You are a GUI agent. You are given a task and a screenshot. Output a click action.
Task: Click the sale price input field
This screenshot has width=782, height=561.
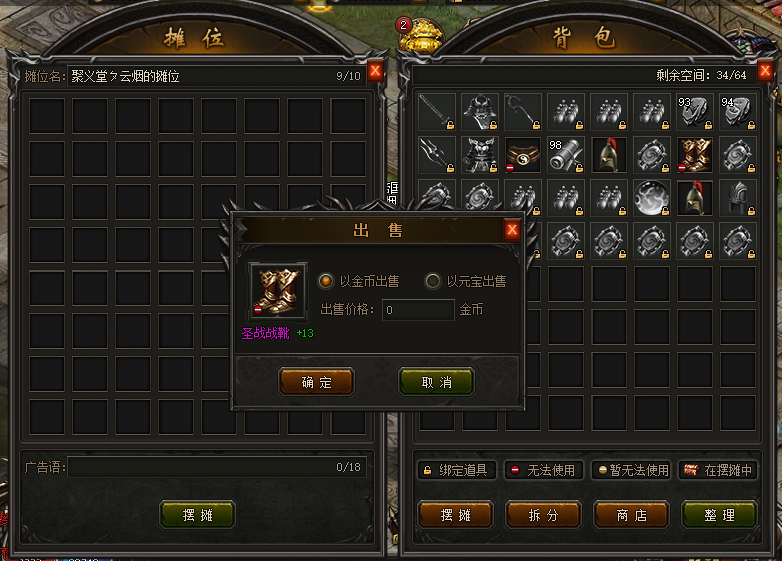(418, 310)
